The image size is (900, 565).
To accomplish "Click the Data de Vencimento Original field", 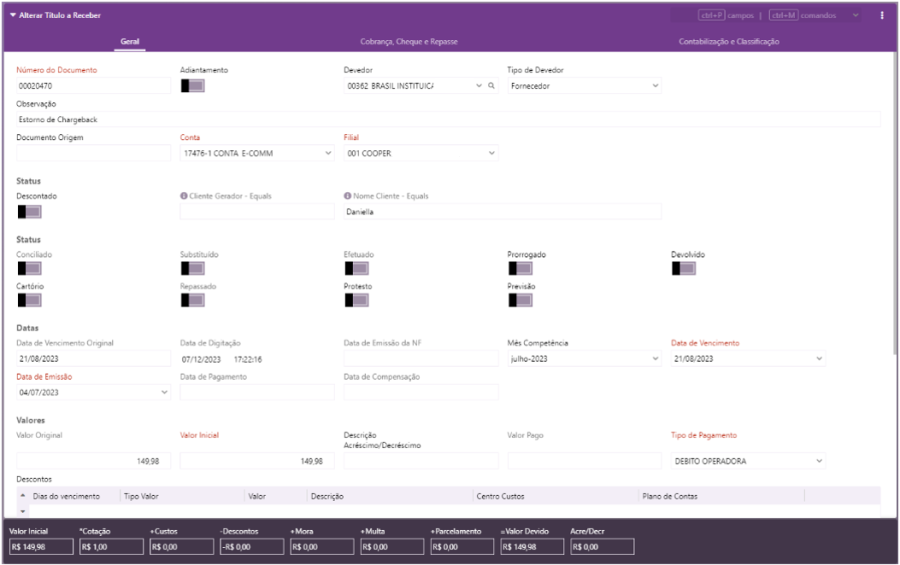I will click(93, 359).
